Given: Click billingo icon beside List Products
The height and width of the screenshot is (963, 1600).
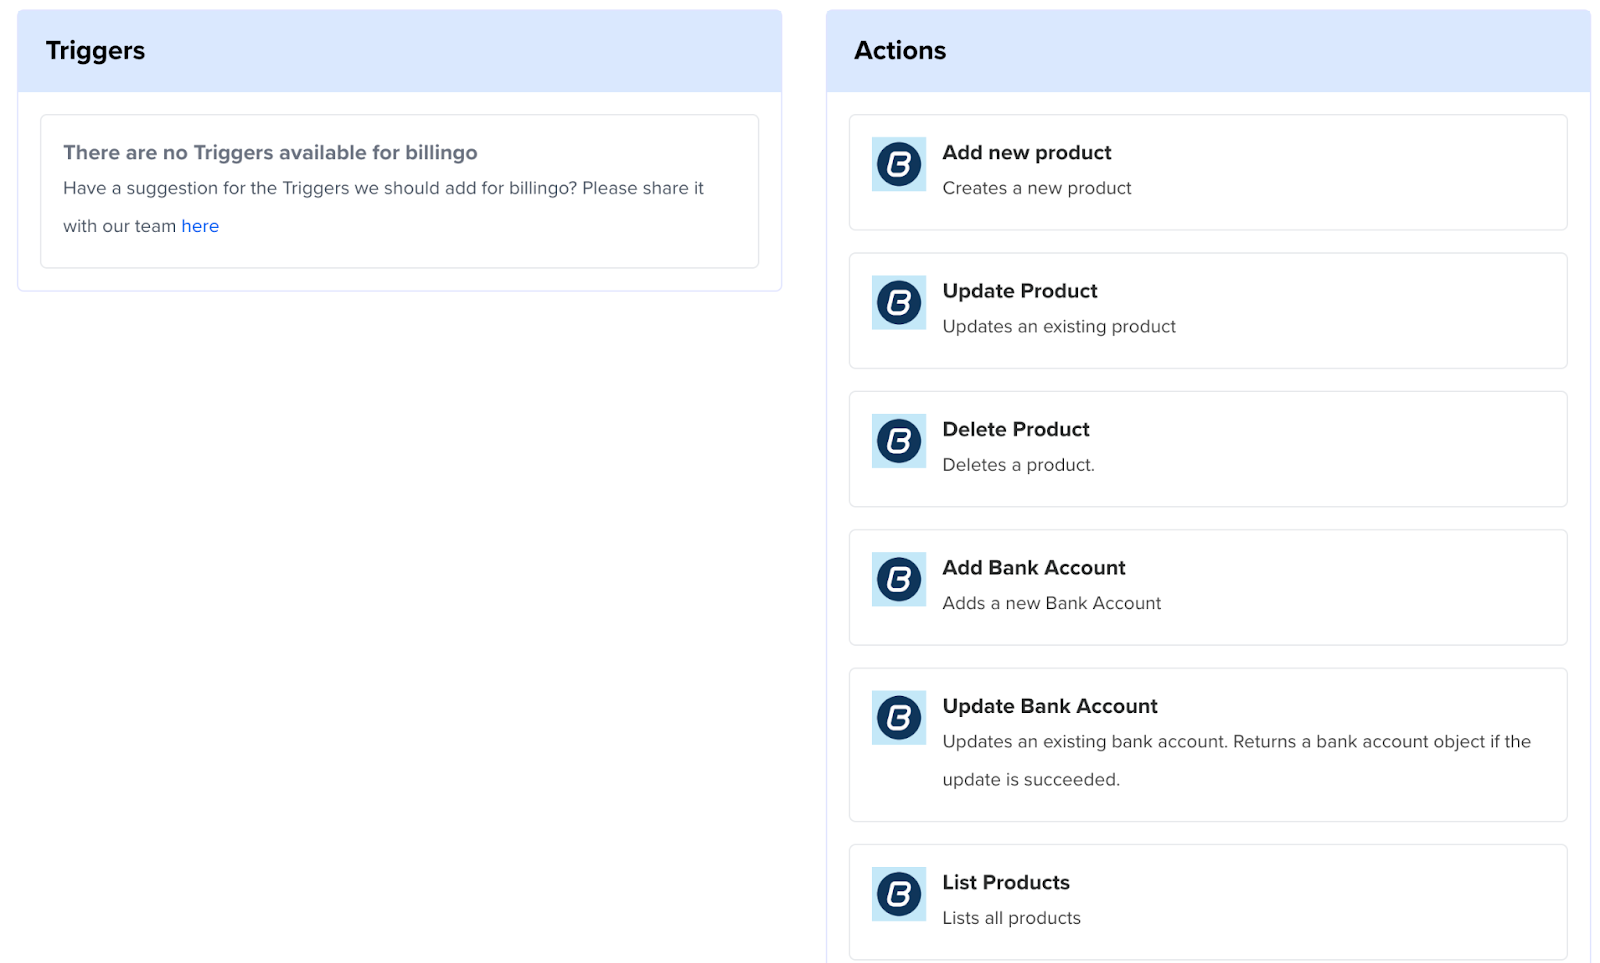Looking at the screenshot, I should [x=898, y=894].
